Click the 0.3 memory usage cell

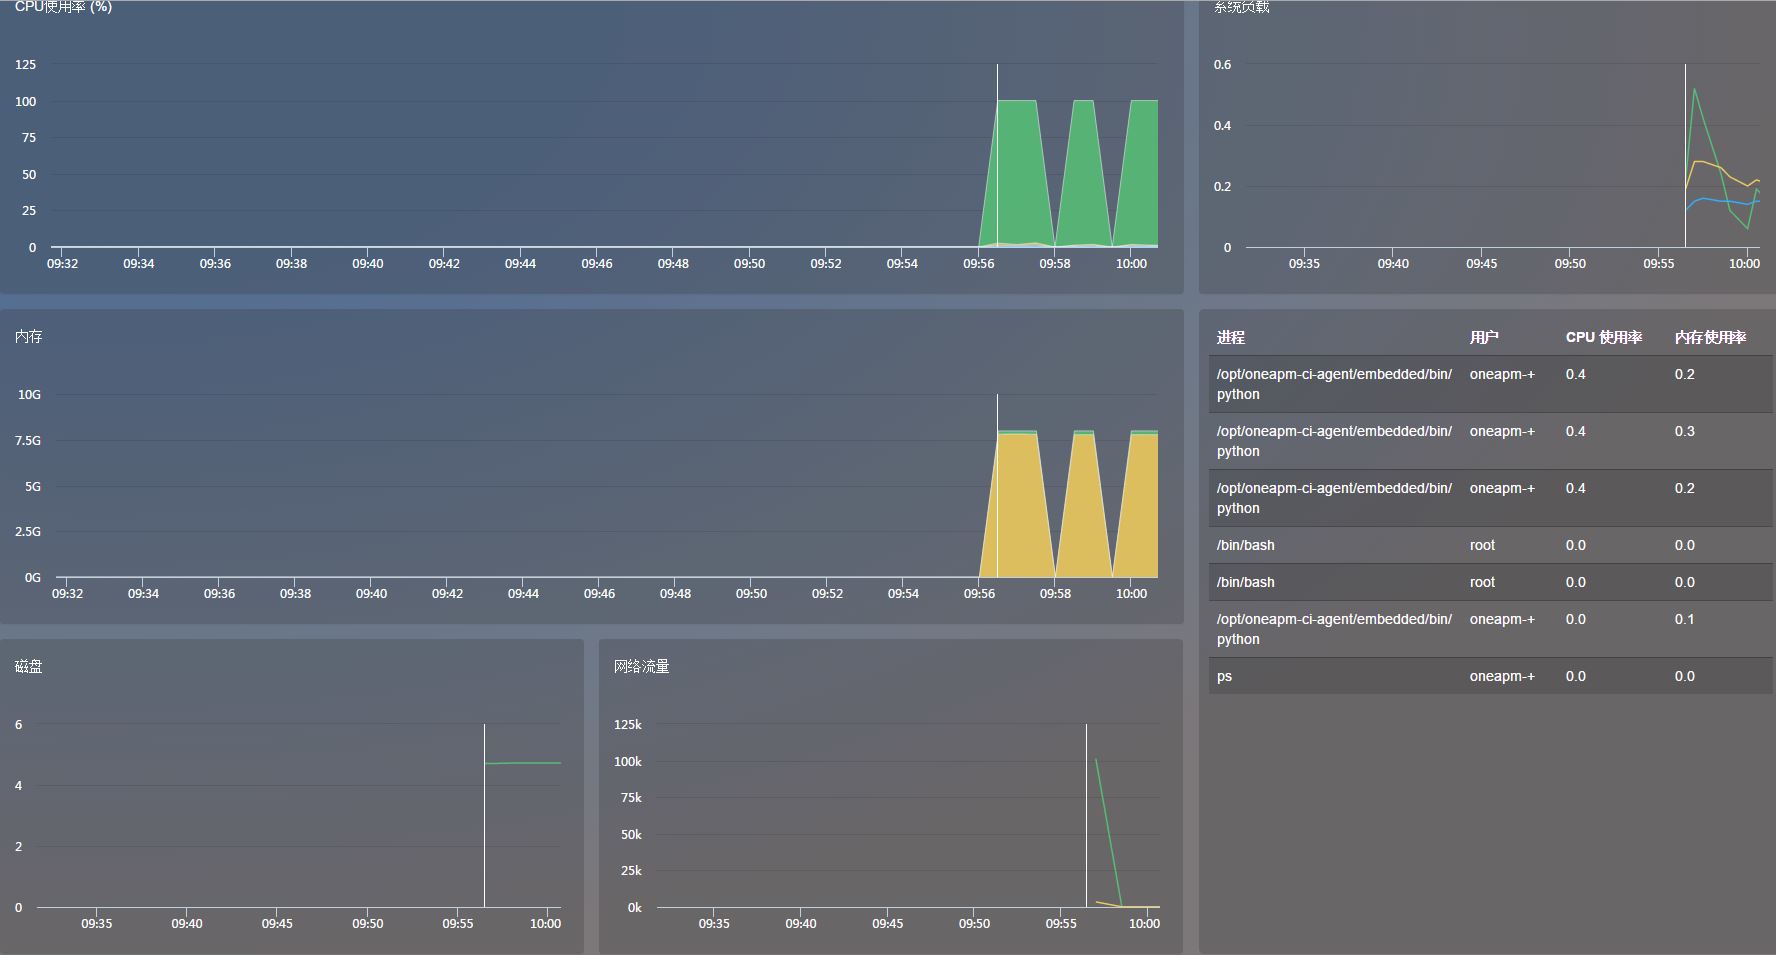(1685, 431)
